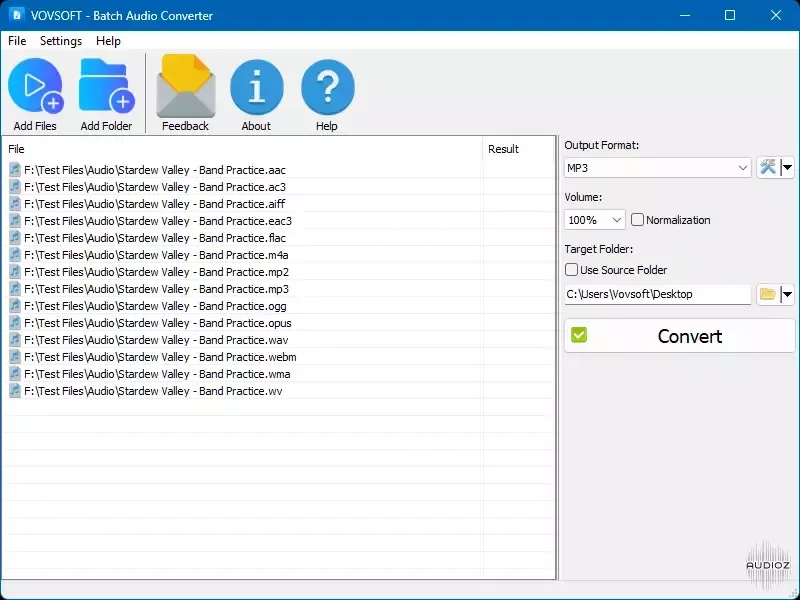Select the Band Practice.aac file path
800x600 pixels.
click(155, 170)
